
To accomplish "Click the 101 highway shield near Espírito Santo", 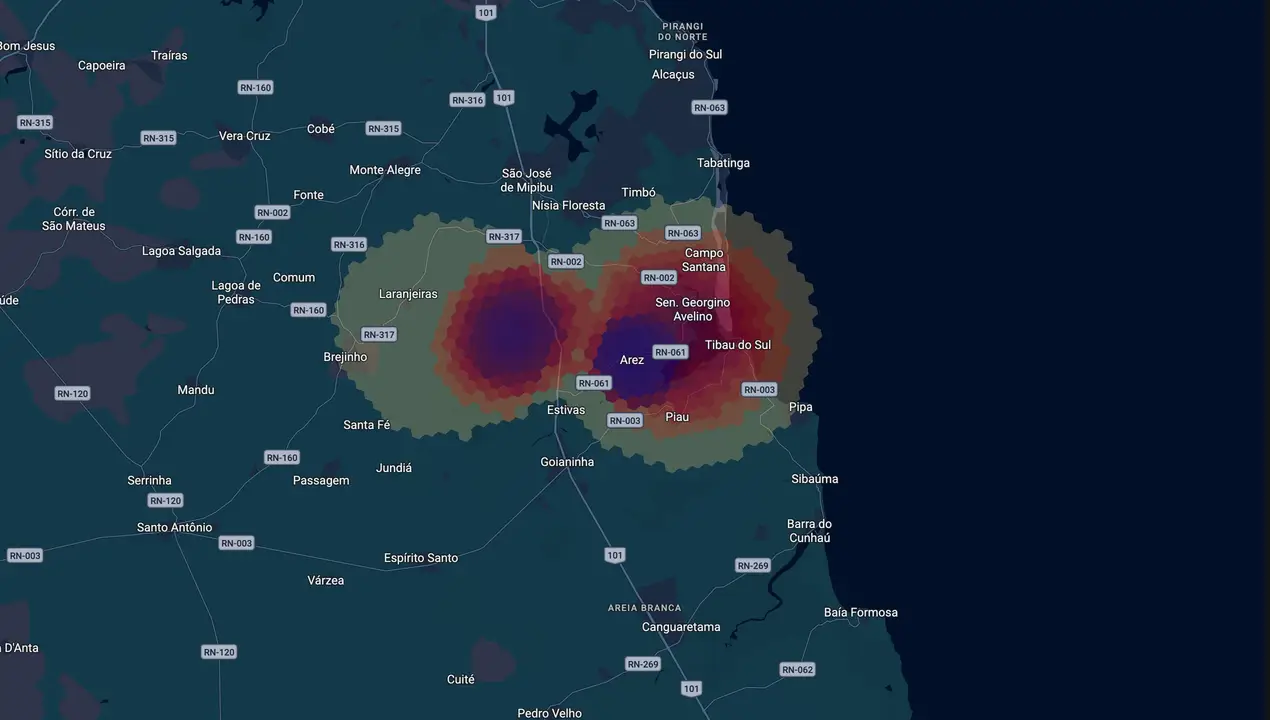I will tap(615, 555).
